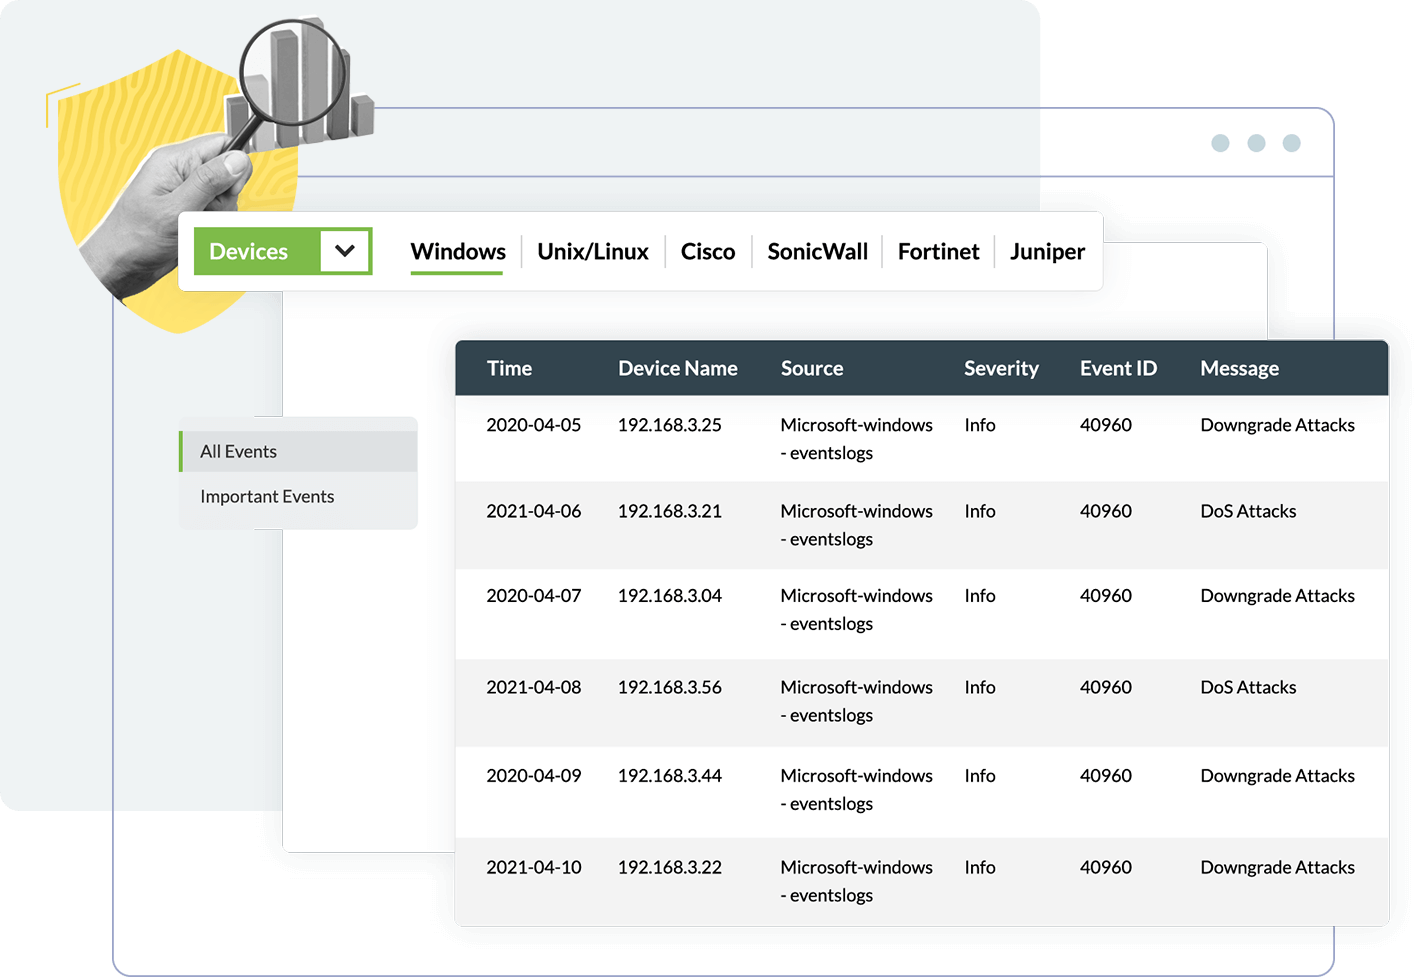1418x977 pixels.
Task: Show Important Events only
Action: click(267, 496)
